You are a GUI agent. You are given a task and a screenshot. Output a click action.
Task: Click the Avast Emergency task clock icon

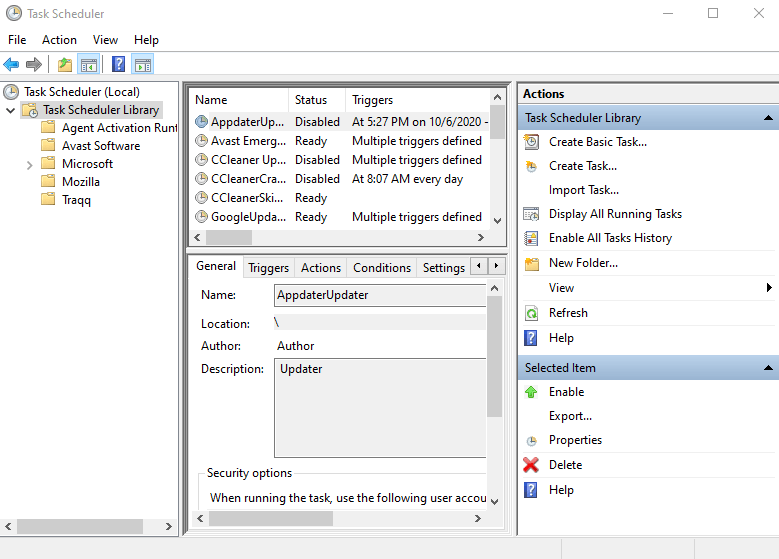point(201,141)
